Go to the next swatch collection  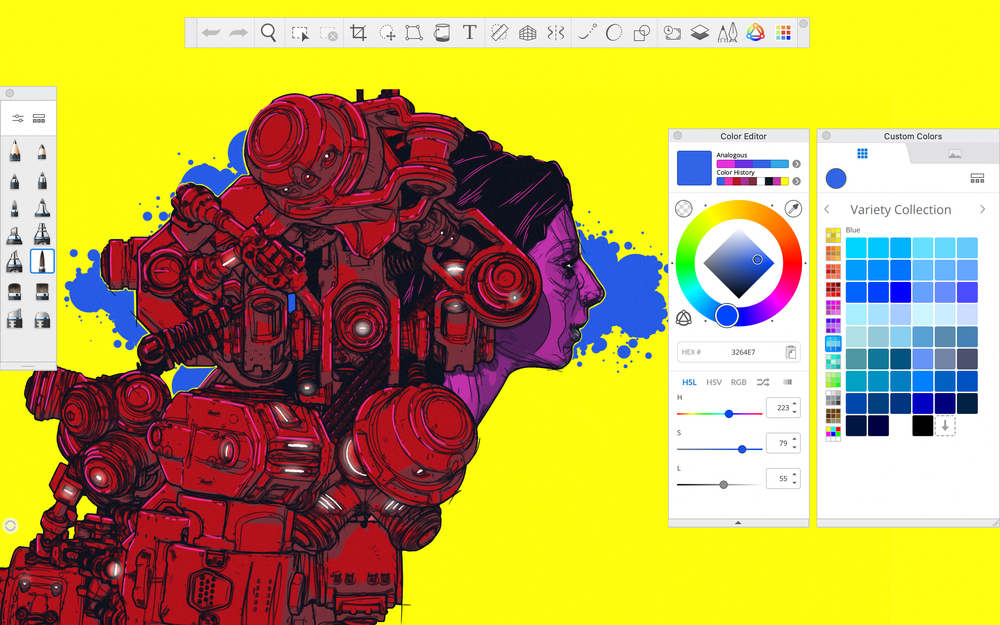pos(982,209)
